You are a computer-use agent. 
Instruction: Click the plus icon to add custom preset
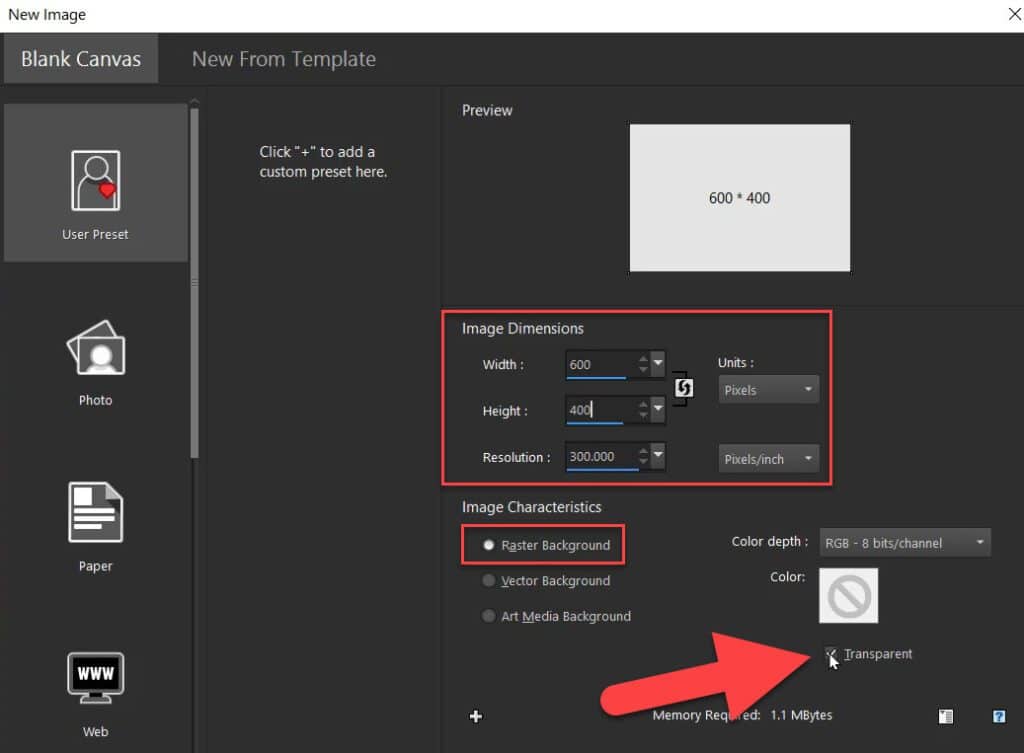pos(476,716)
